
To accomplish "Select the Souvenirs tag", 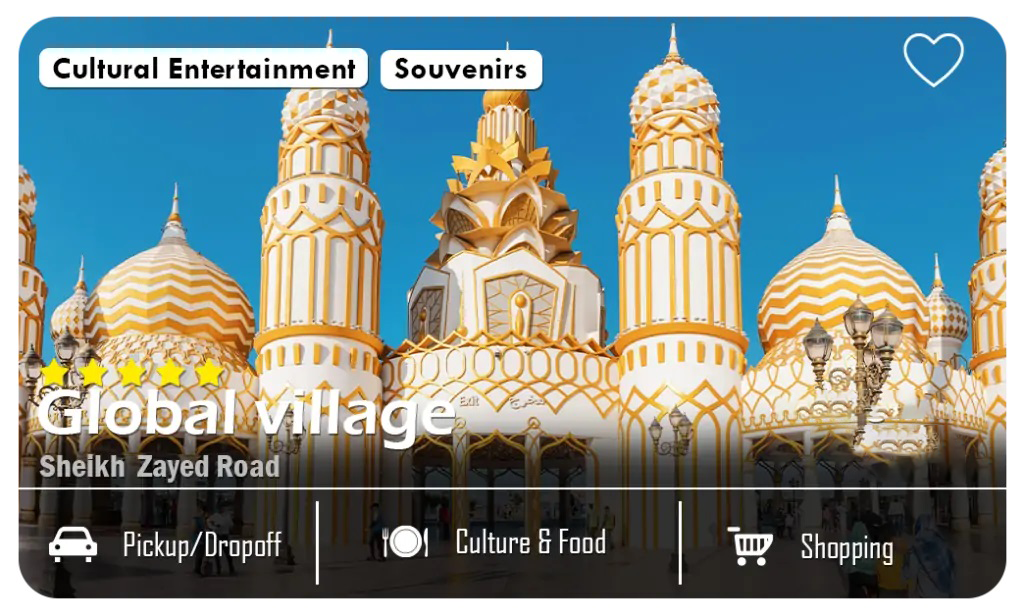I will [461, 69].
